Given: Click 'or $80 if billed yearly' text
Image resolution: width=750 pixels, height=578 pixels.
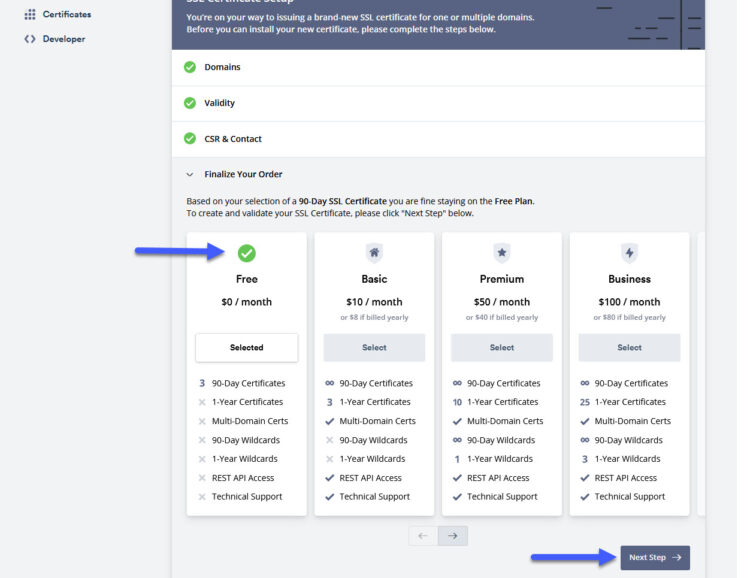Looking at the screenshot, I should pyautogui.click(x=629, y=317).
